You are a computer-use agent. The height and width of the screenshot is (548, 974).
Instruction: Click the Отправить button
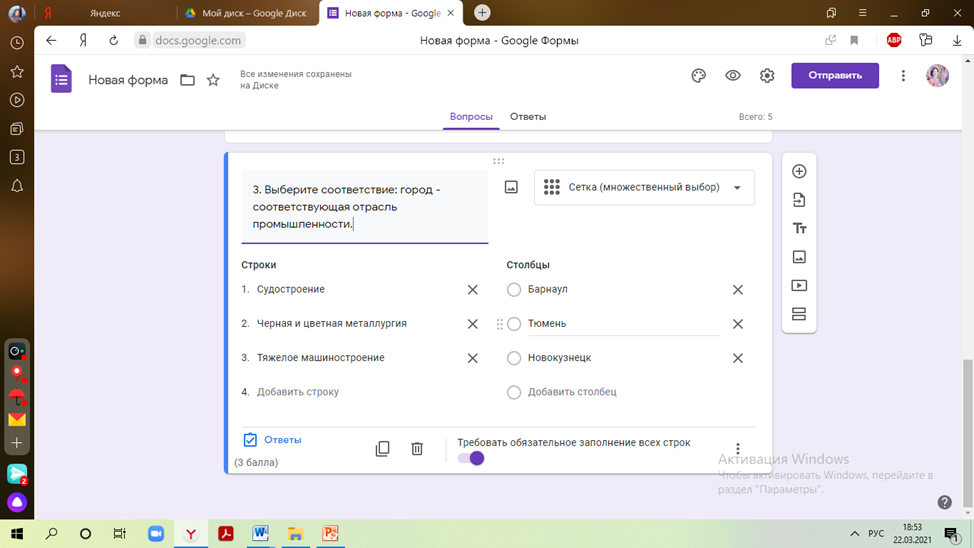[835, 76]
